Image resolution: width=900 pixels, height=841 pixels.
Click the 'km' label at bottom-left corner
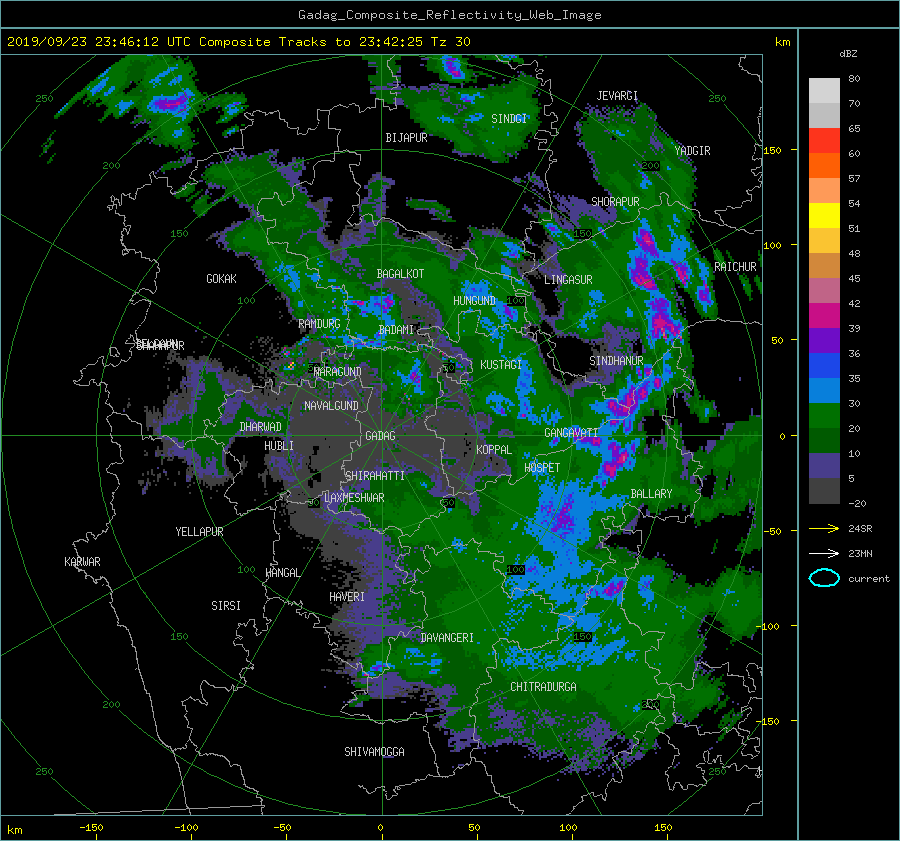point(15,830)
